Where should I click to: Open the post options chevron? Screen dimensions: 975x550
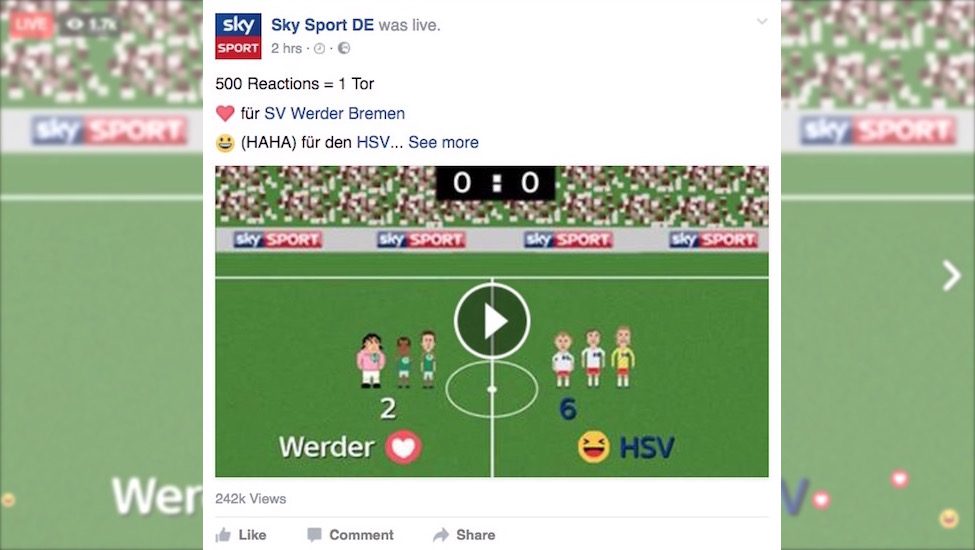(762, 22)
